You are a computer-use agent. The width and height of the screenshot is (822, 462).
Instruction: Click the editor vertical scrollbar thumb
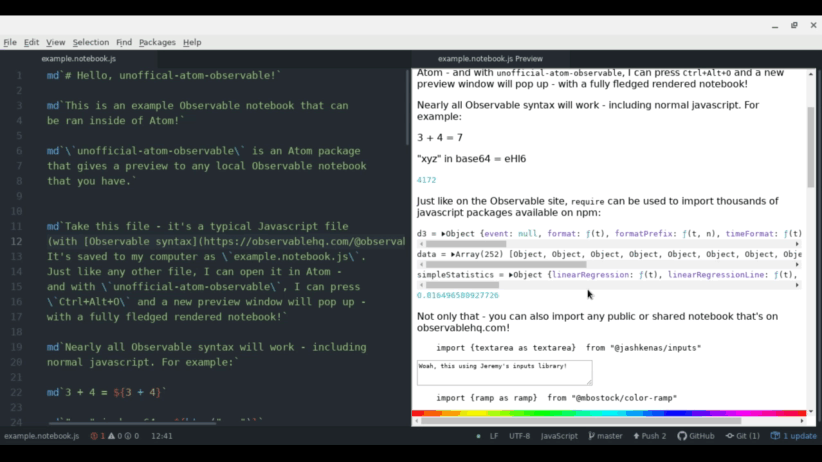coord(407,108)
